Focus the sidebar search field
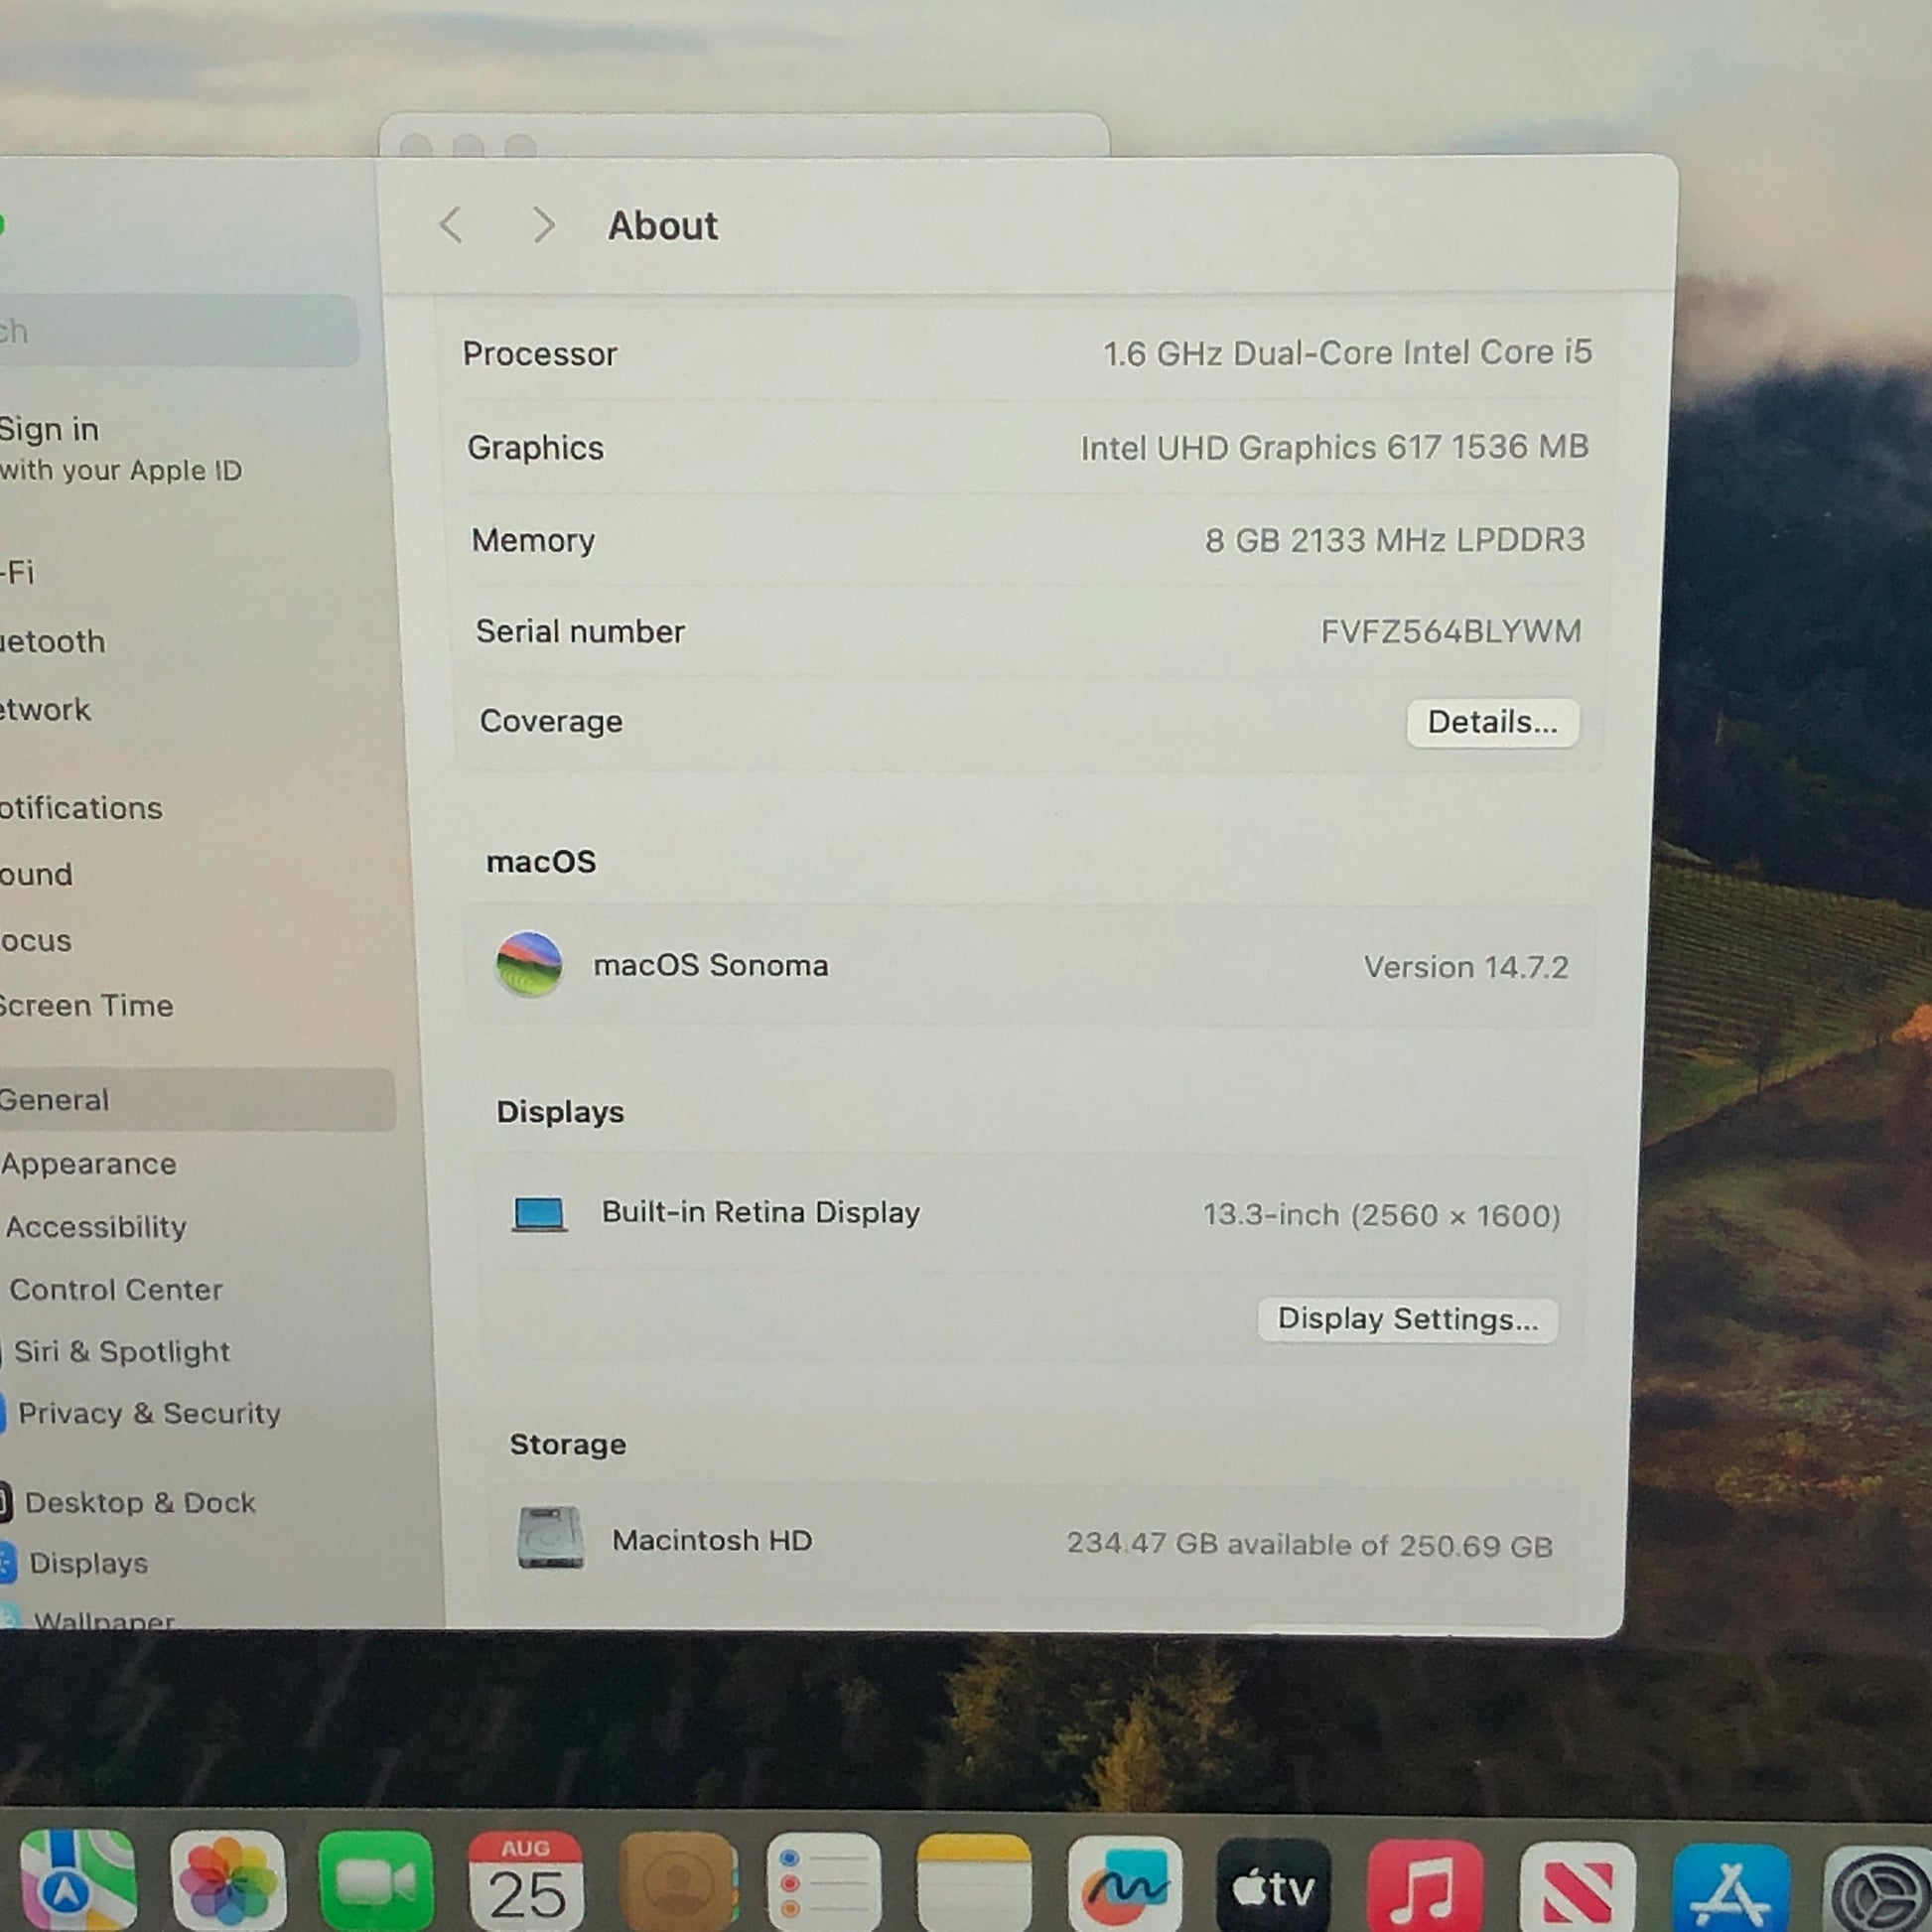This screenshot has height=1932, width=1932. point(178,331)
